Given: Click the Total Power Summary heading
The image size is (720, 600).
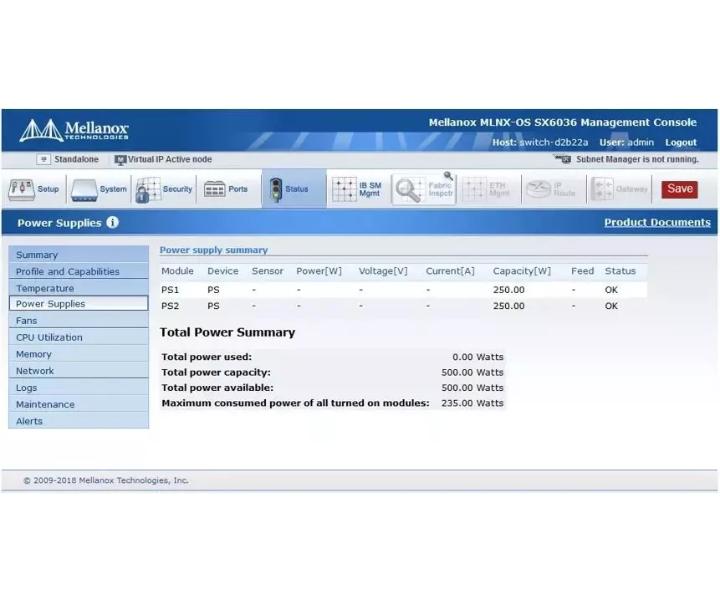Looking at the screenshot, I should pos(227,332).
